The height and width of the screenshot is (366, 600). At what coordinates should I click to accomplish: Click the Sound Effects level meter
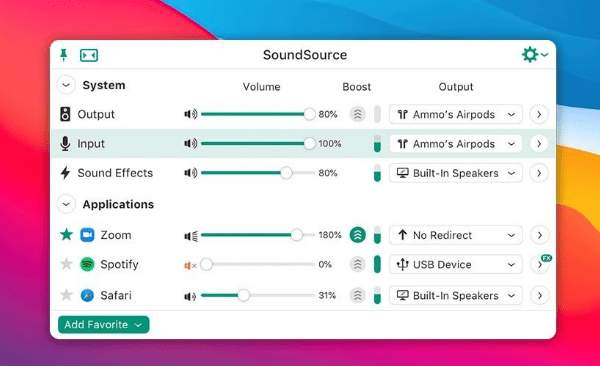pos(377,173)
